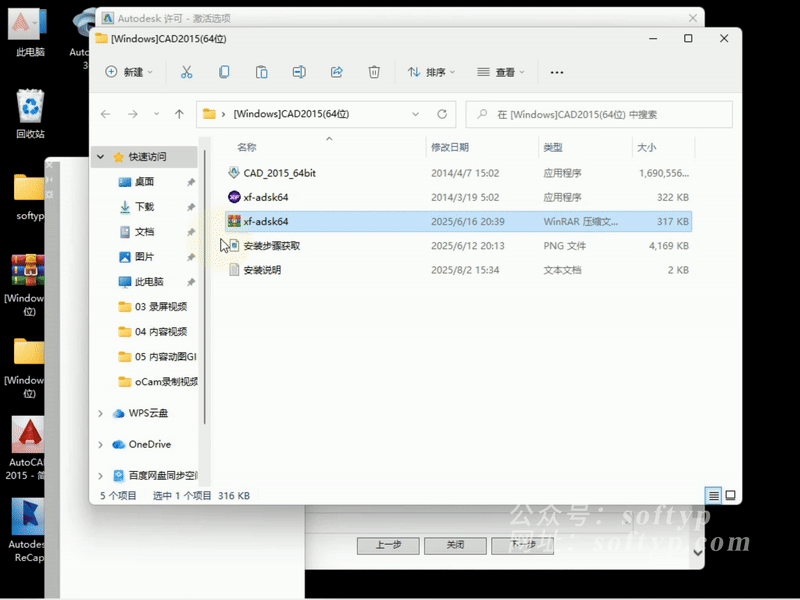
Task: Expand the address bar history dropdown
Action: pos(415,114)
